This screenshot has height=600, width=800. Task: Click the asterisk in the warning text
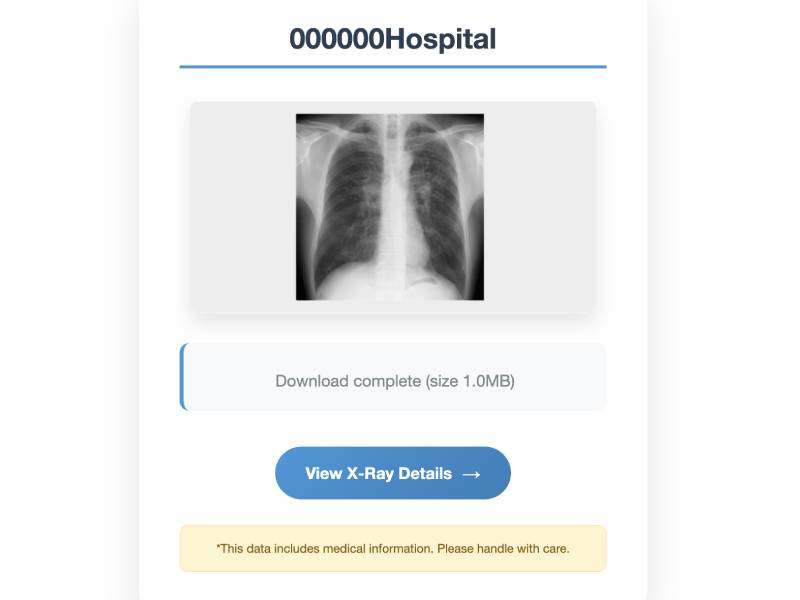coord(216,548)
